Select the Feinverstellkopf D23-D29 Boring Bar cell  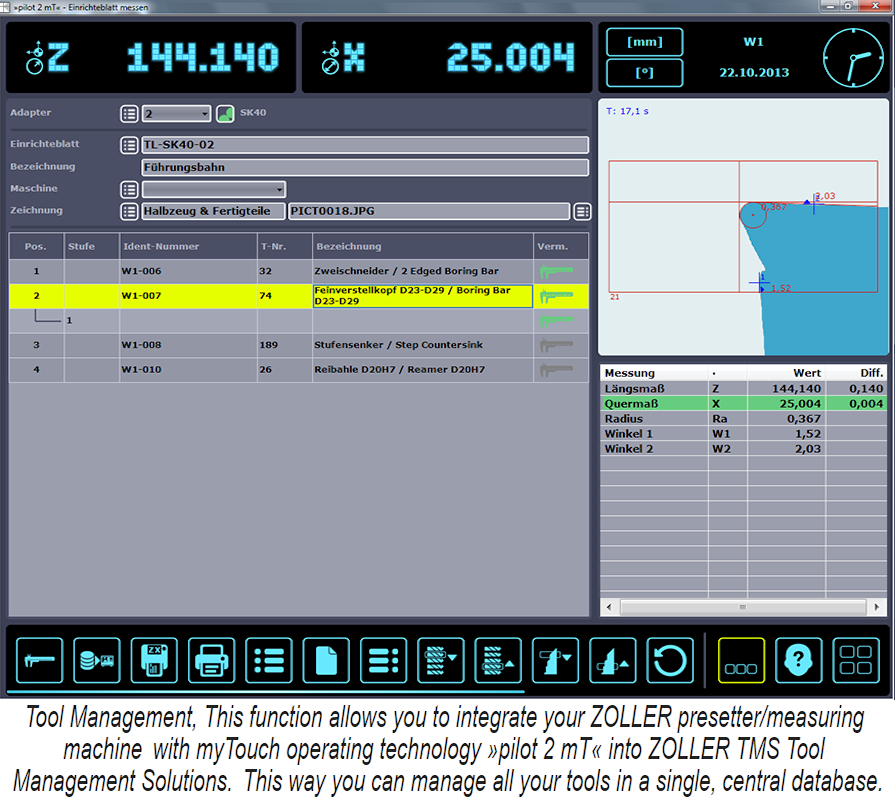pos(422,296)
